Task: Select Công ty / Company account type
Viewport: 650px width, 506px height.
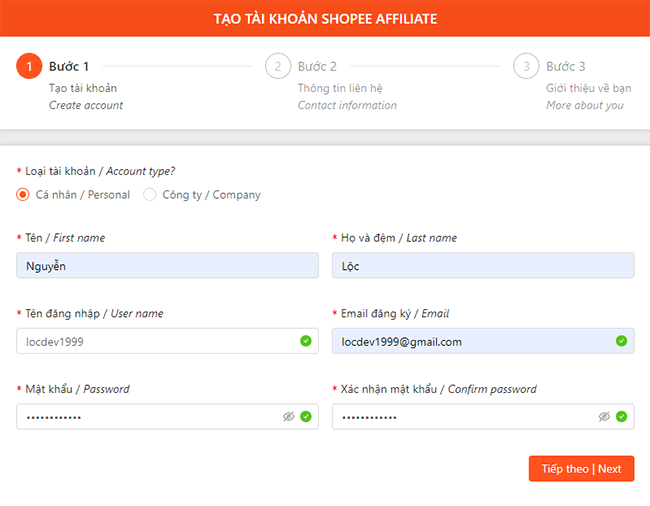Action: click(150, 195)
